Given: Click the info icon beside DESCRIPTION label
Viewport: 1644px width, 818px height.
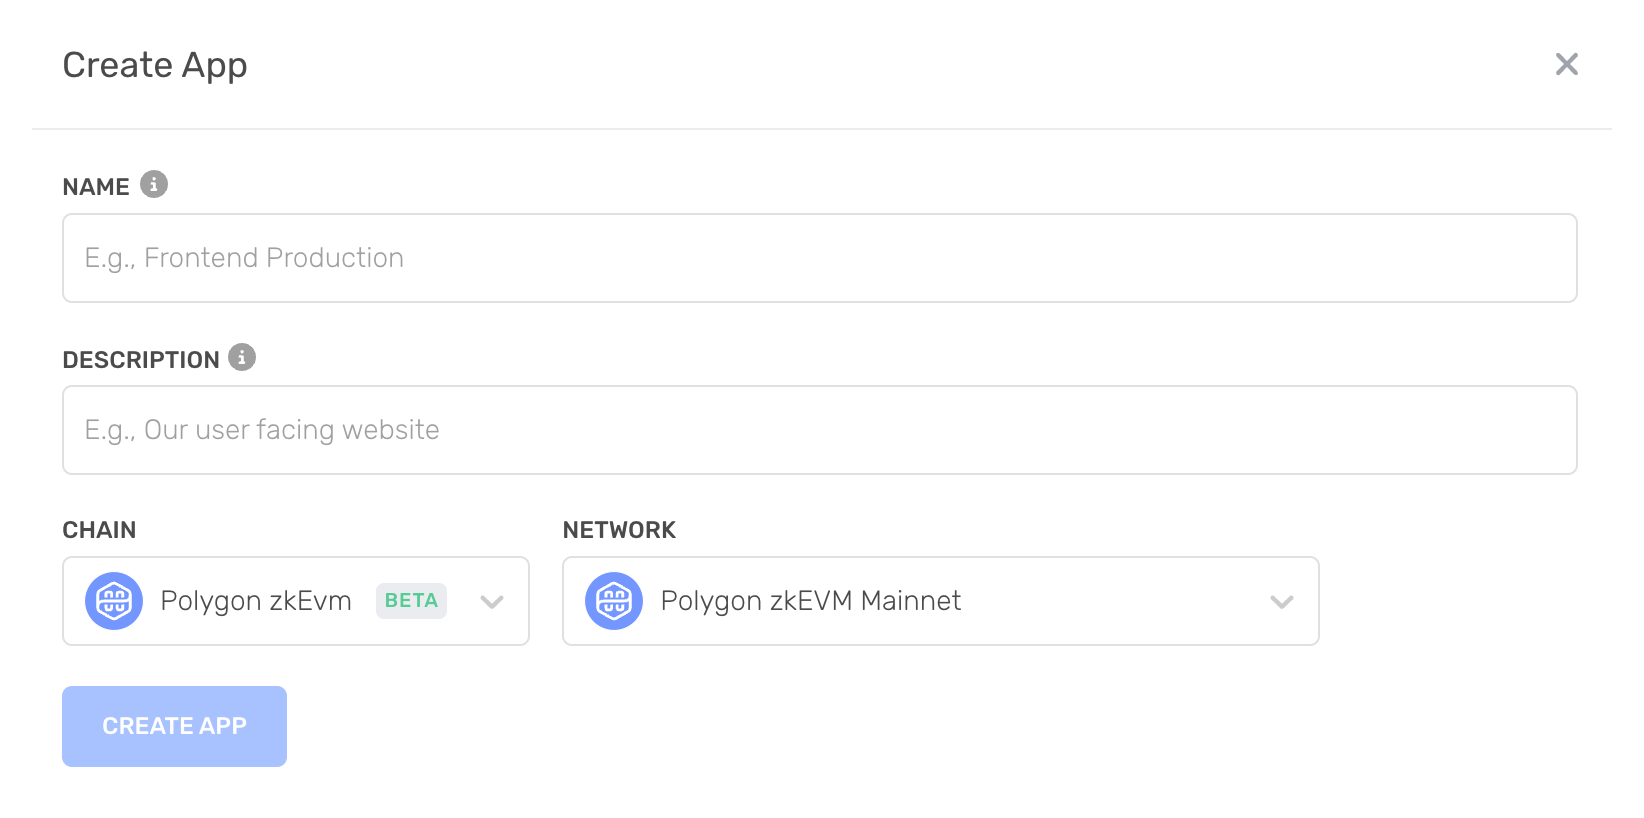Looking at the screenshot, I should pos(242,357).
